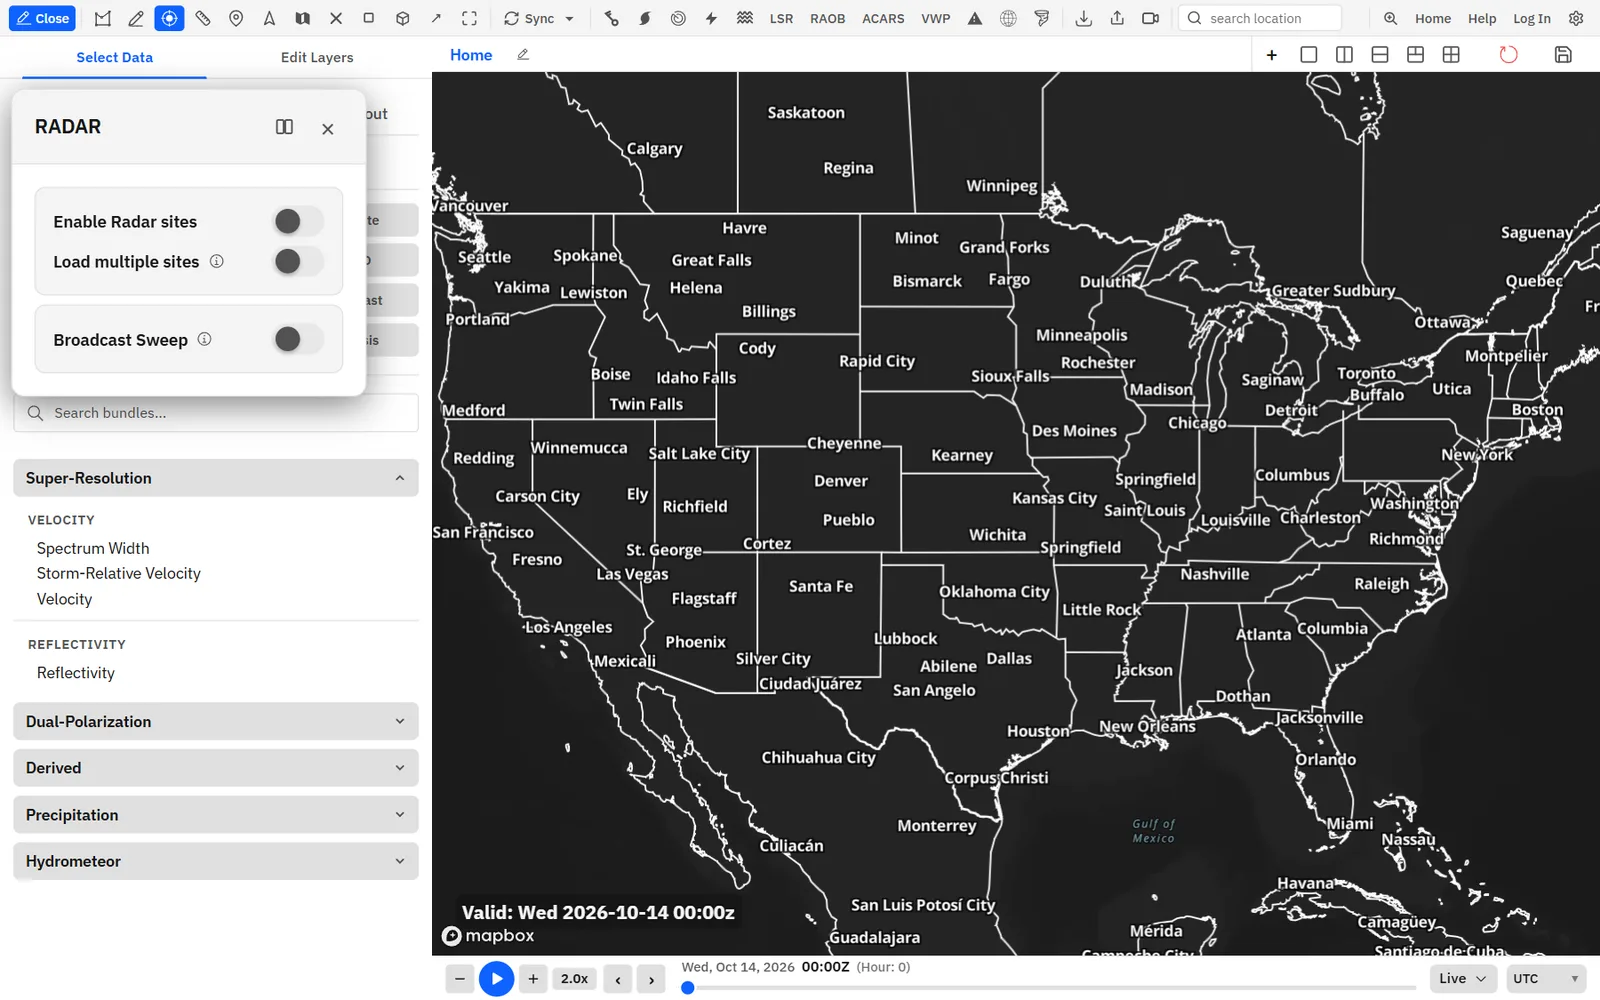Open the Live mode dropdown

point(1463,978)
